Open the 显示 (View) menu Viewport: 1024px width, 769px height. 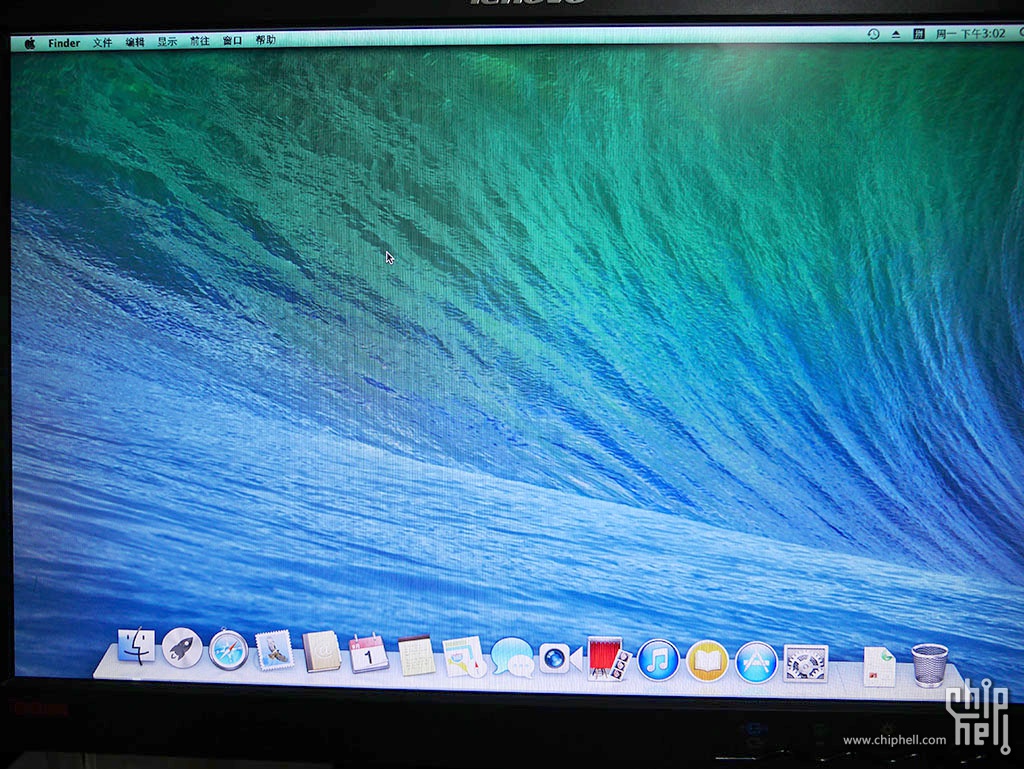167,41
